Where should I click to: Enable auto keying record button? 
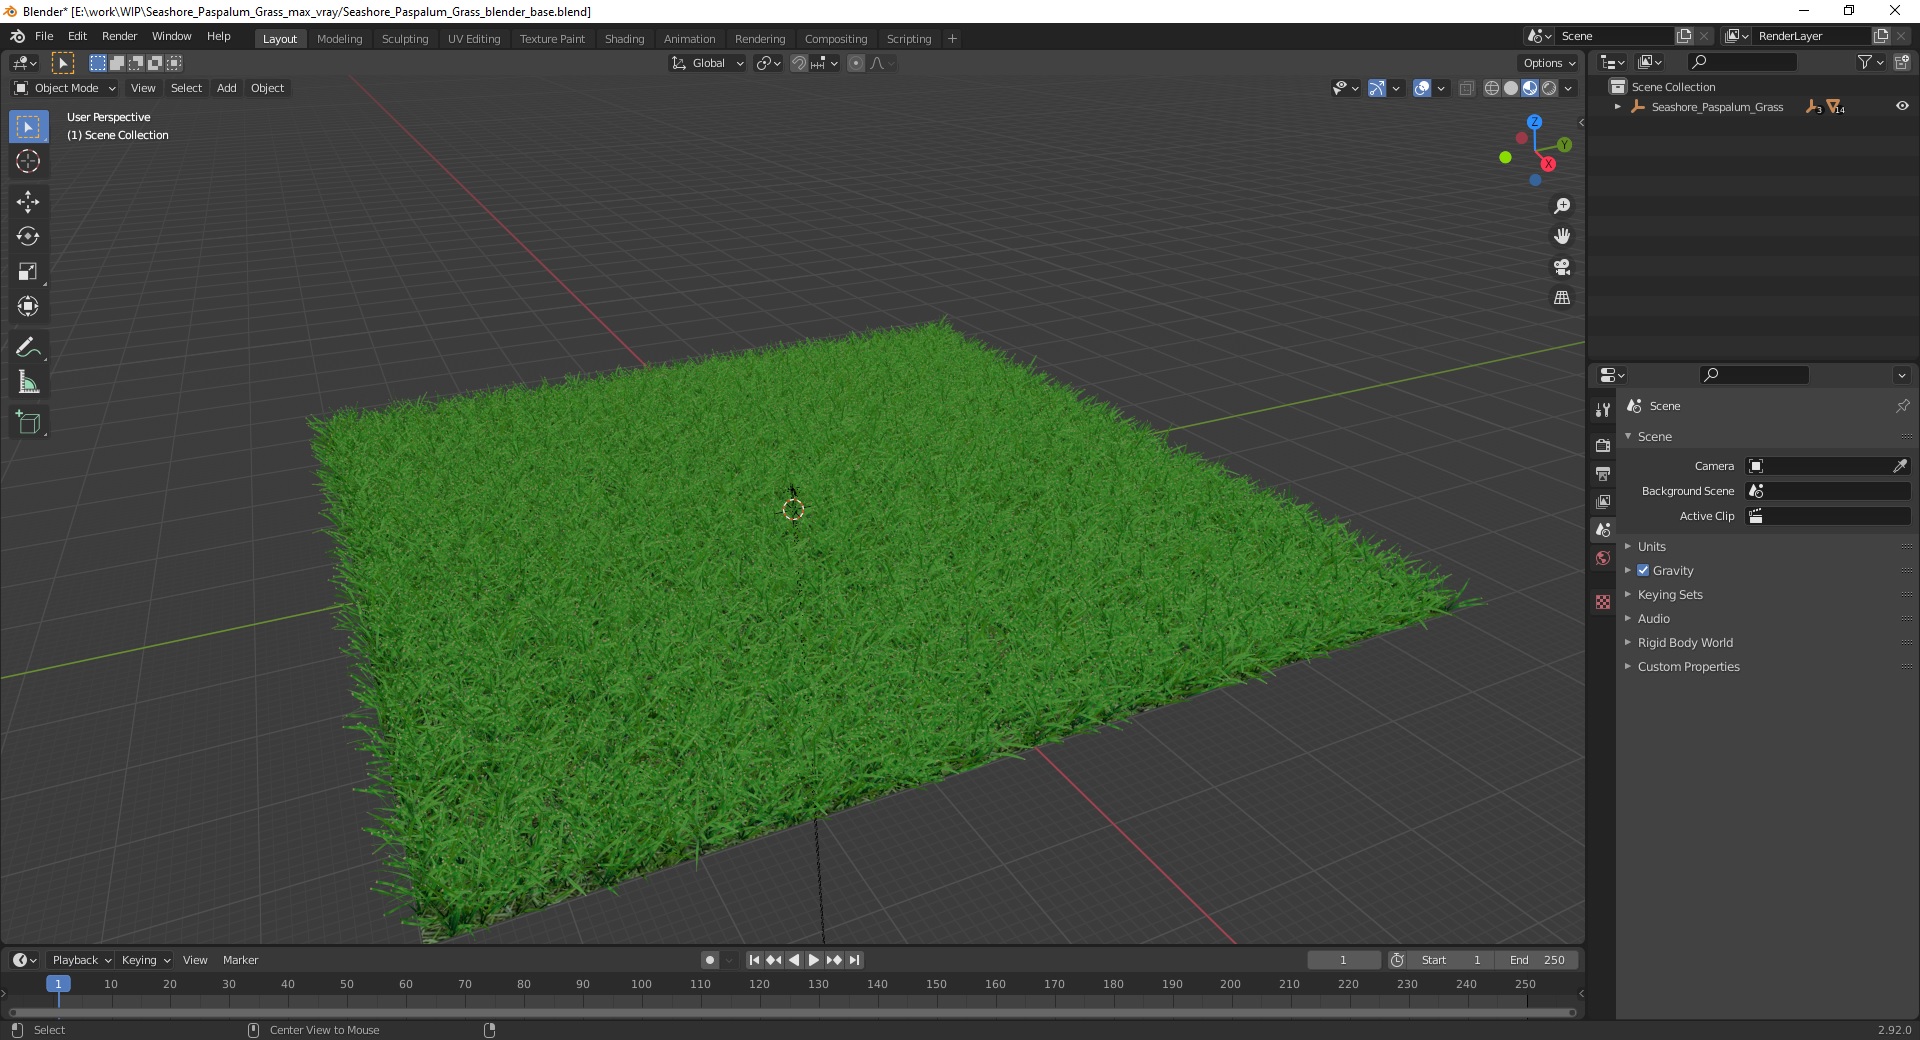click(709, 960)
